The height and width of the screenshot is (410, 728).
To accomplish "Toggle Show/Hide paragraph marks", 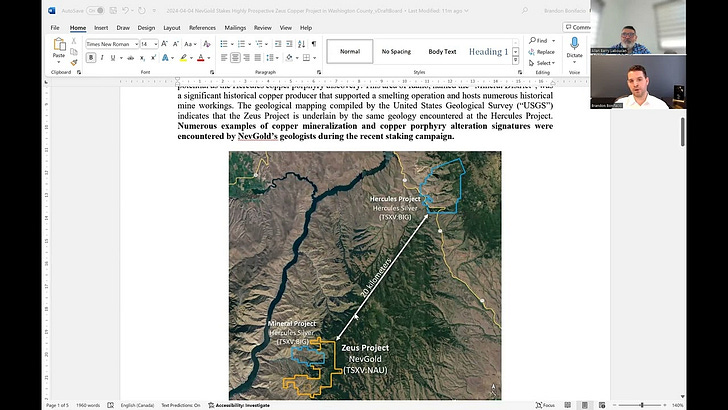I will tap(314, 44).
